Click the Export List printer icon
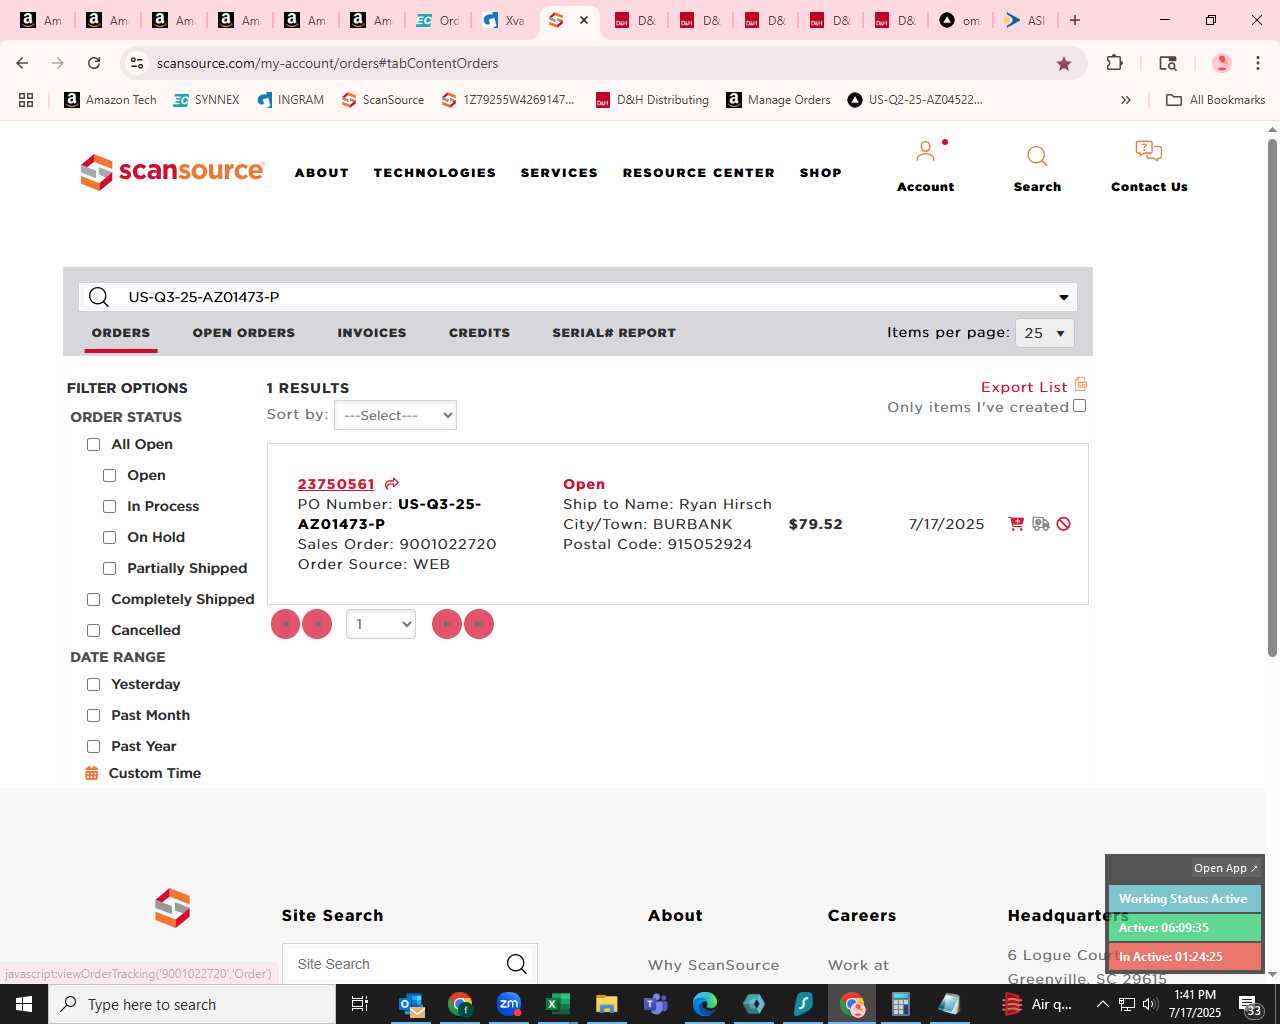This screenshot has height=1024, width=1280. (1081, 385)
